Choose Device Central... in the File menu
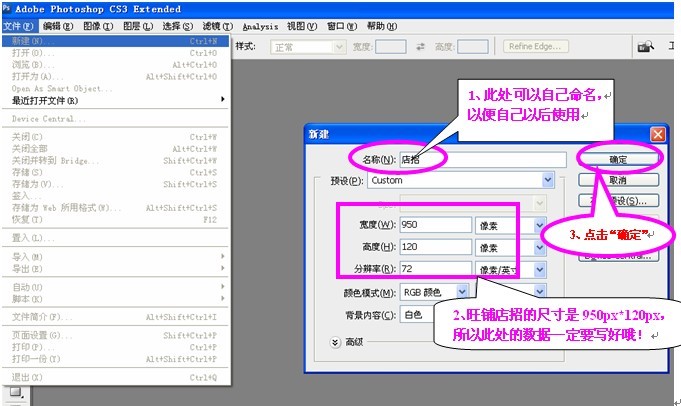This screenshot has width=681, height=406. coord(116,119)
